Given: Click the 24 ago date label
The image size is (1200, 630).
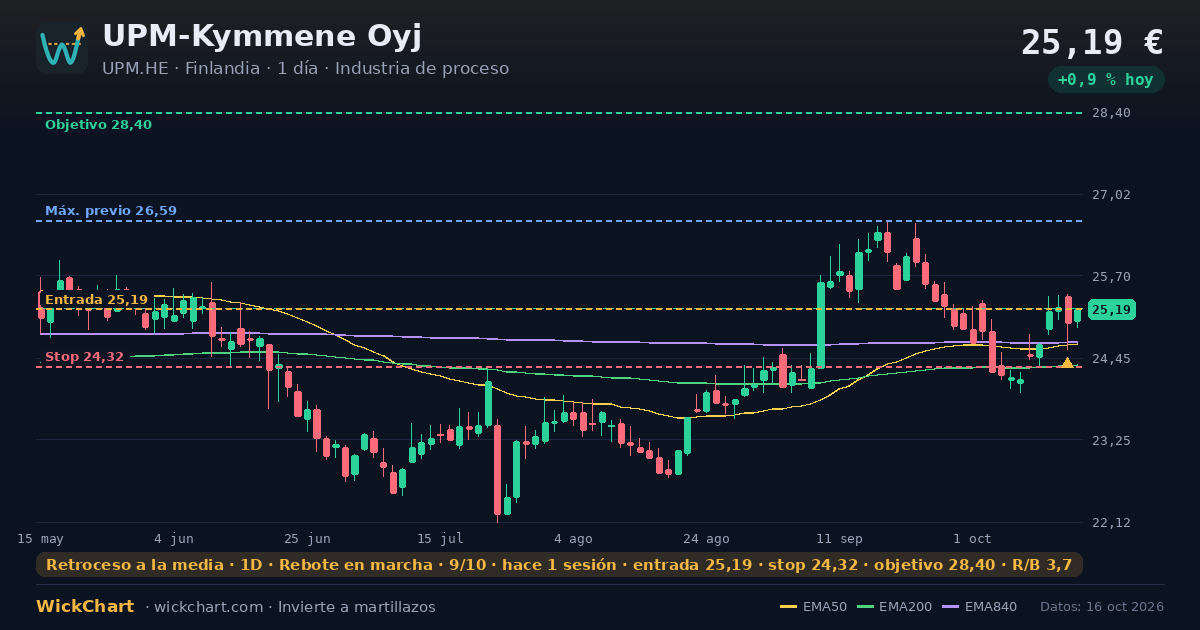Looking at the screenshot, I should [706, 538].
